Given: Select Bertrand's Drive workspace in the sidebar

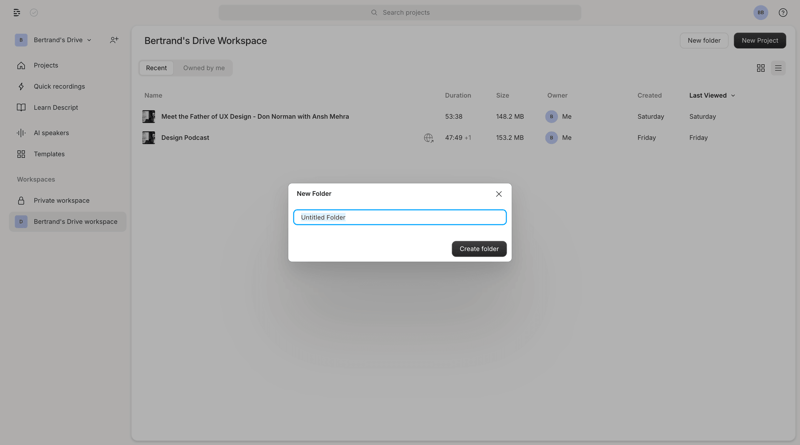Looking at the screenshot, I should [68, 221].
